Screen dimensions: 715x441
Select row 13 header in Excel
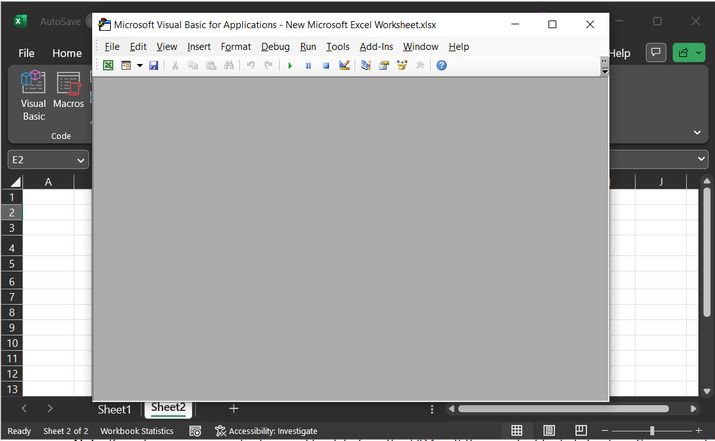click(12, 389)
